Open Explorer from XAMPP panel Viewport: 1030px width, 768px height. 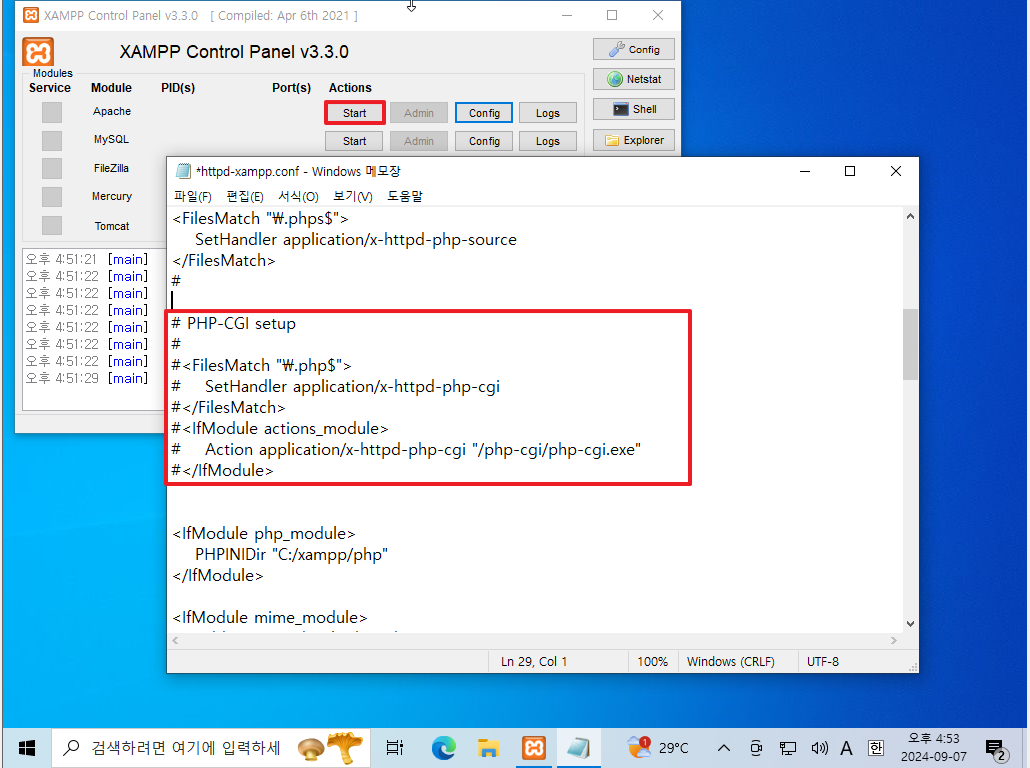pyautogui.click(x=633, y=140)
